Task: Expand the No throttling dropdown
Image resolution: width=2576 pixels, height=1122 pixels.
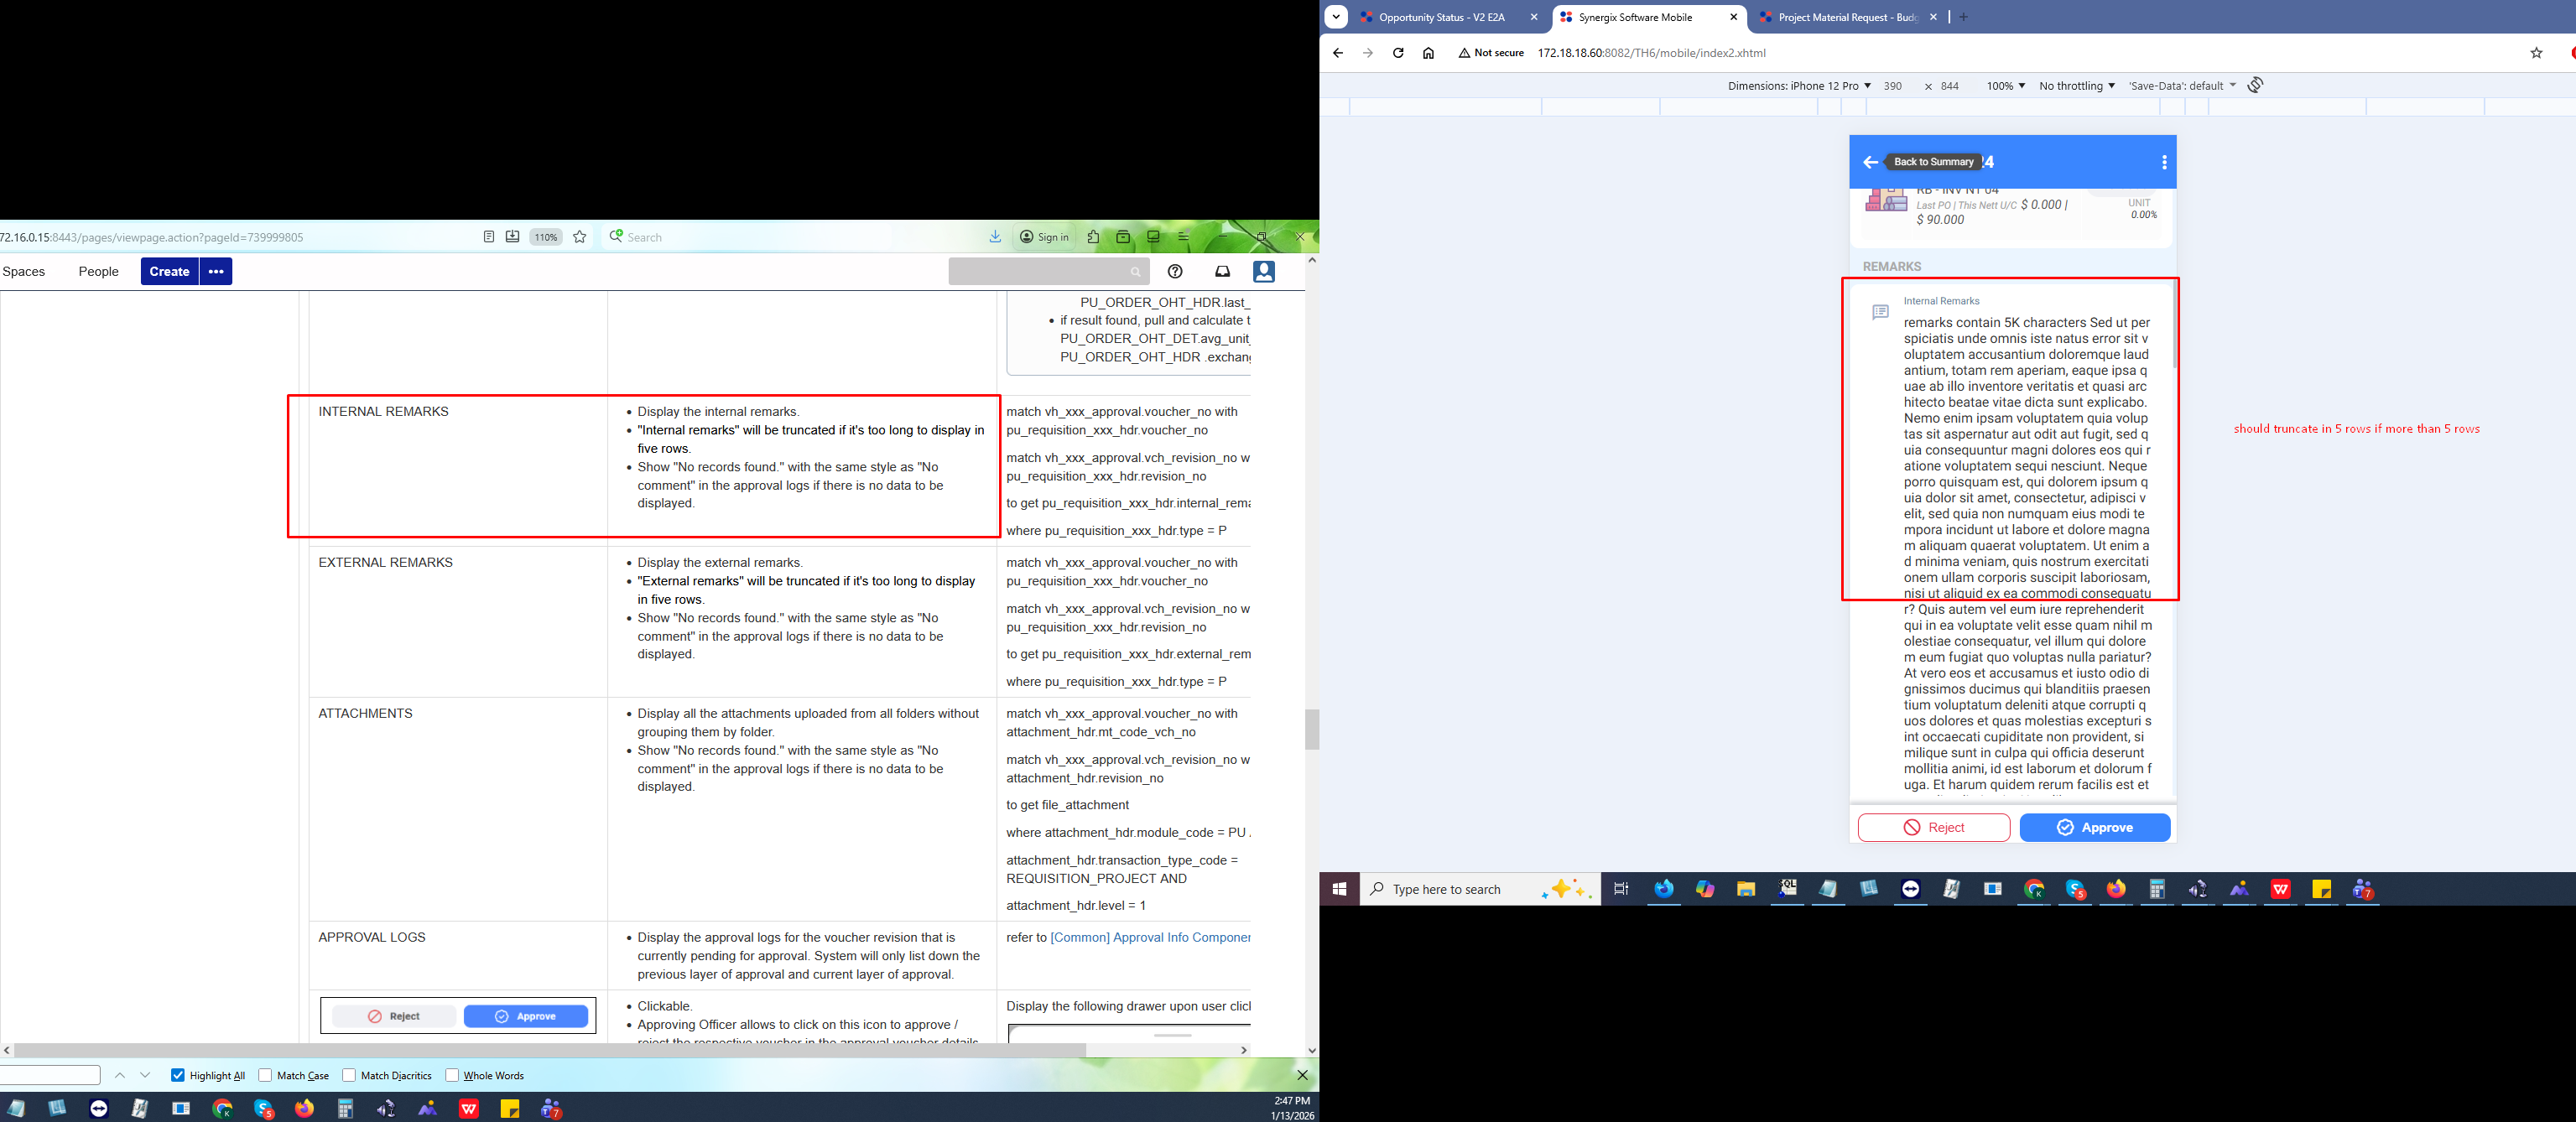Action: click(2076, 86)
